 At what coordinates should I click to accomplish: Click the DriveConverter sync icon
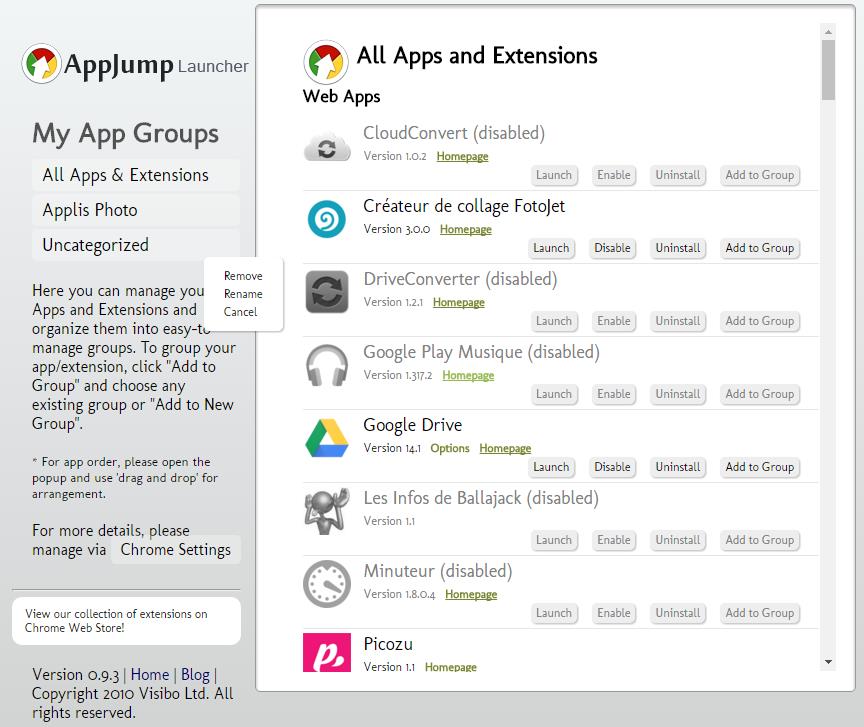pos(327,292)
